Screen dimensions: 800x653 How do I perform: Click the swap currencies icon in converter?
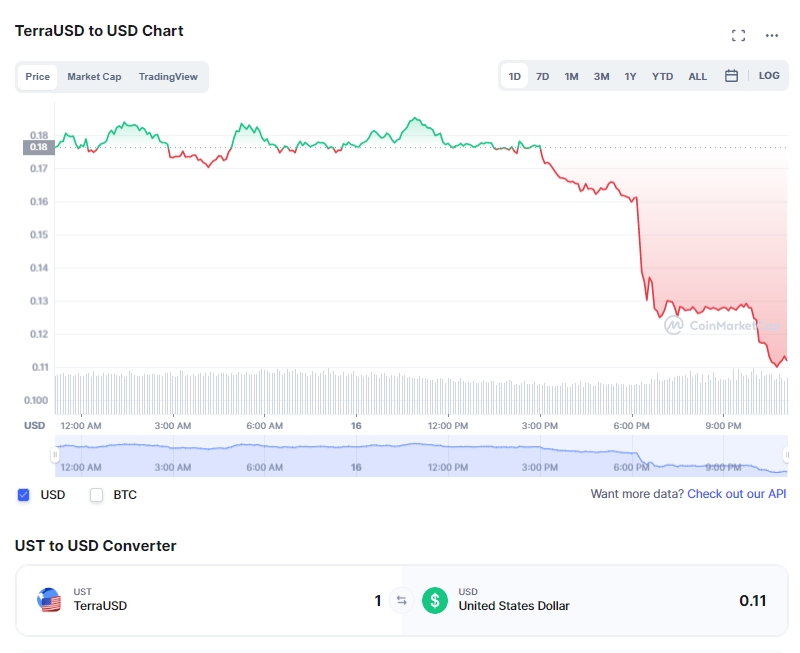click(402, 600)
